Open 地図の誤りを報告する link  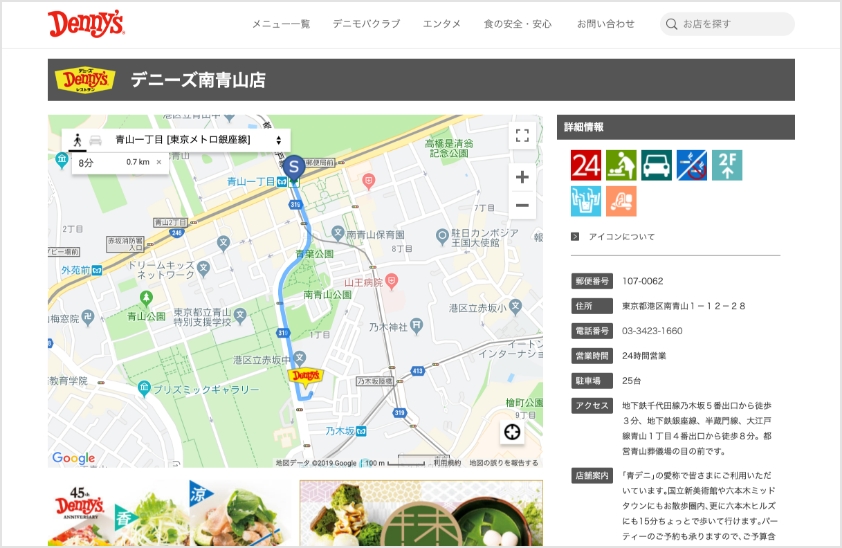[x=504, y=463]
